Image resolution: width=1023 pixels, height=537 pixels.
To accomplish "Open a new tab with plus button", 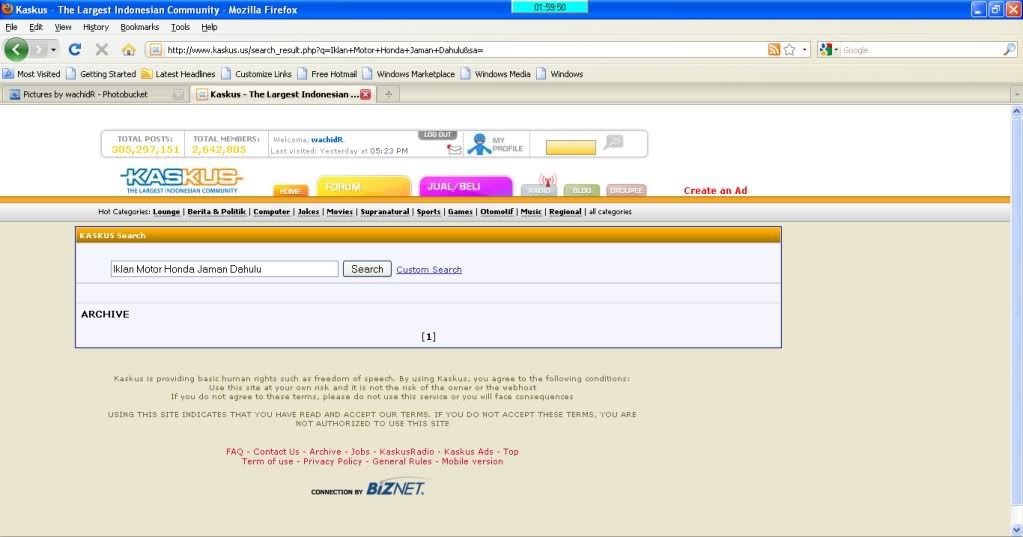I will 388,95.
